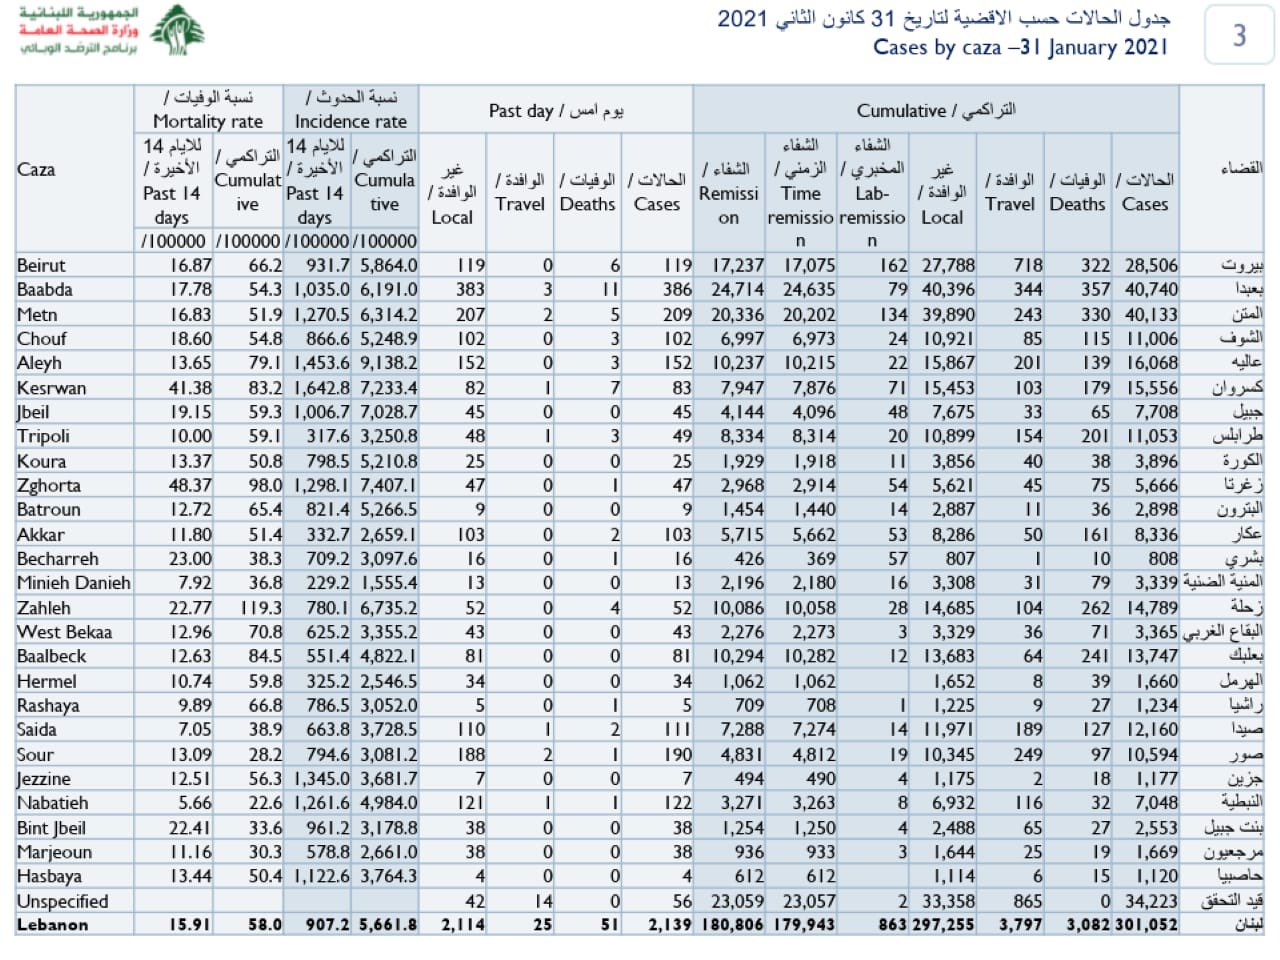Screen dimensions: 1280x960
Task: Click Lebanon cumulative cases total 301,052
Action: point(1145,925)
